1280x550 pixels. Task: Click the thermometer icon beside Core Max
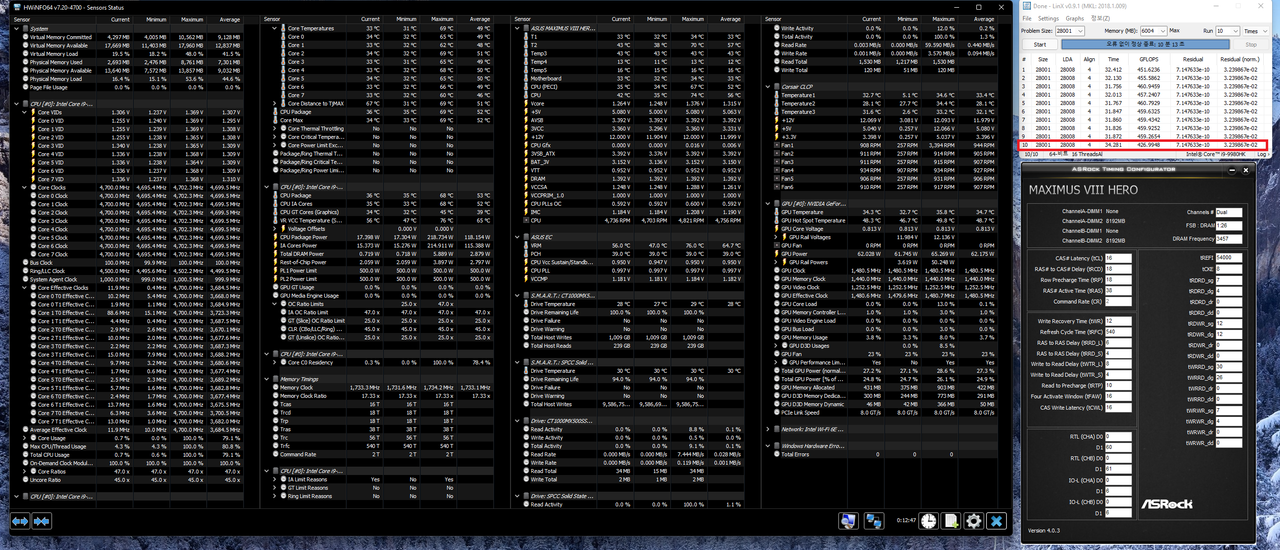[x=275, y=120]
